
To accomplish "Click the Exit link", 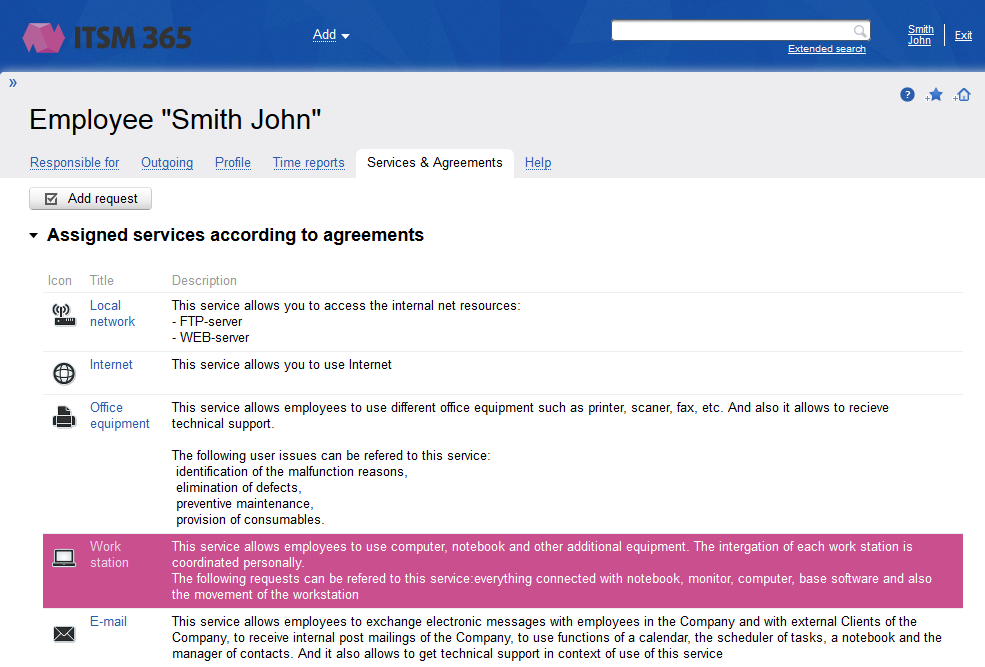I will click(963, 35).
